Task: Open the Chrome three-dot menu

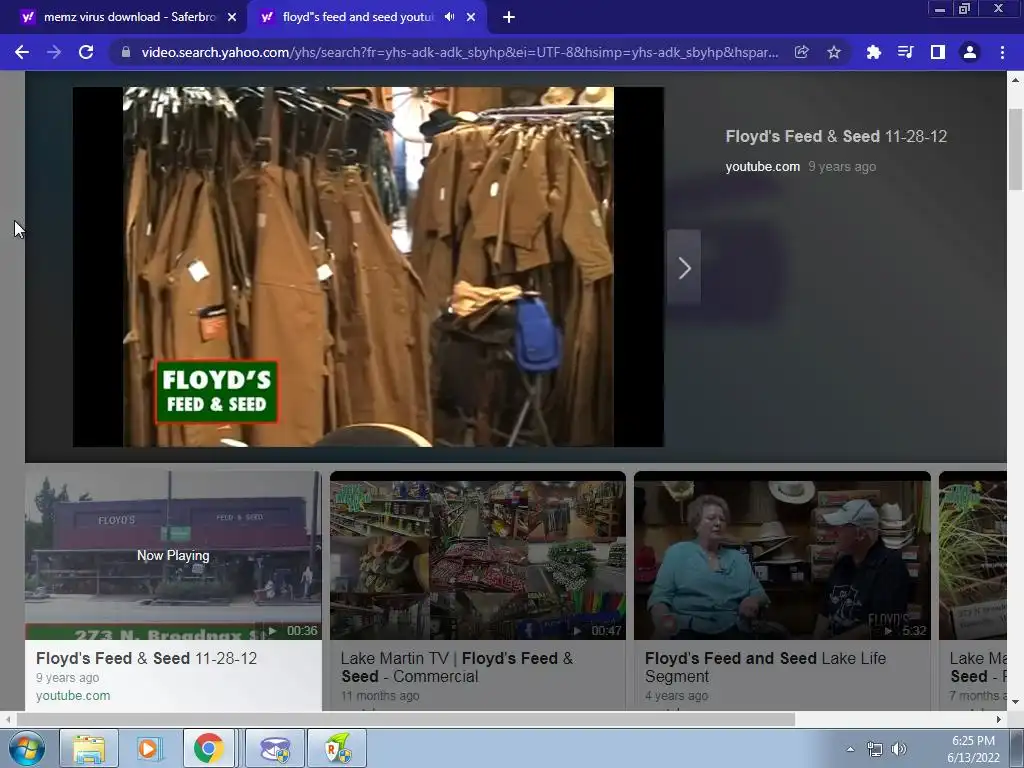Action: pos(1002,52)
